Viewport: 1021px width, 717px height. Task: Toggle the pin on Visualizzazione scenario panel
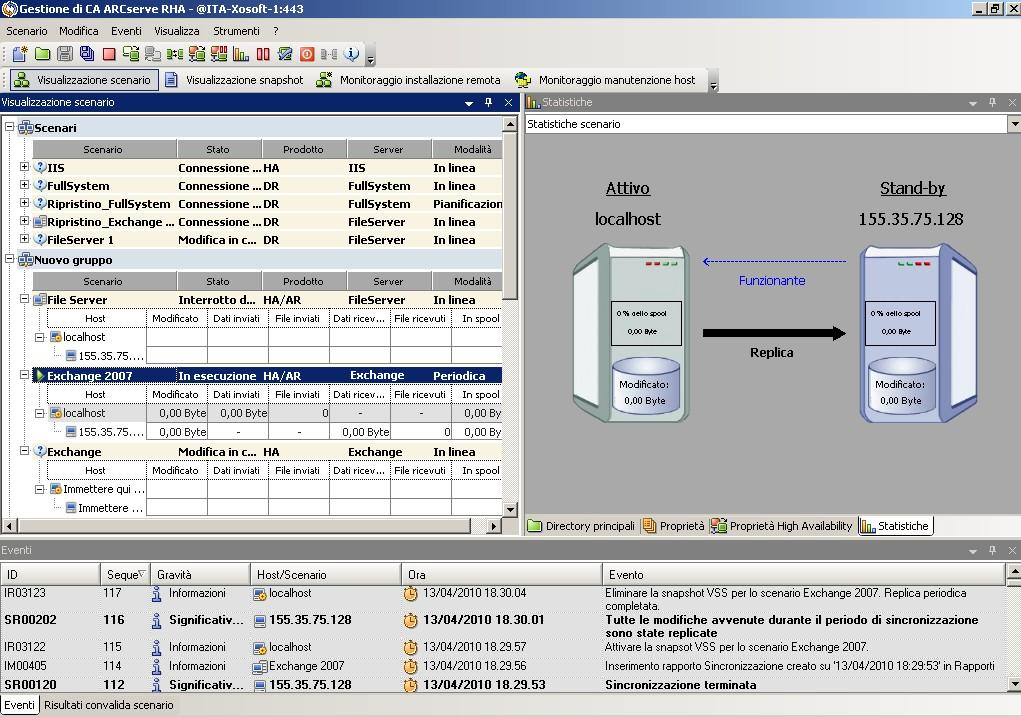point(488,102)
